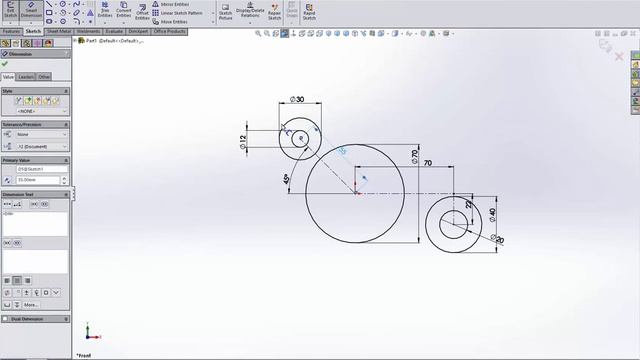The width and height of the screenshot is (640, 360).
Task: Click the dimension value field
Action: tap(38, 180)
